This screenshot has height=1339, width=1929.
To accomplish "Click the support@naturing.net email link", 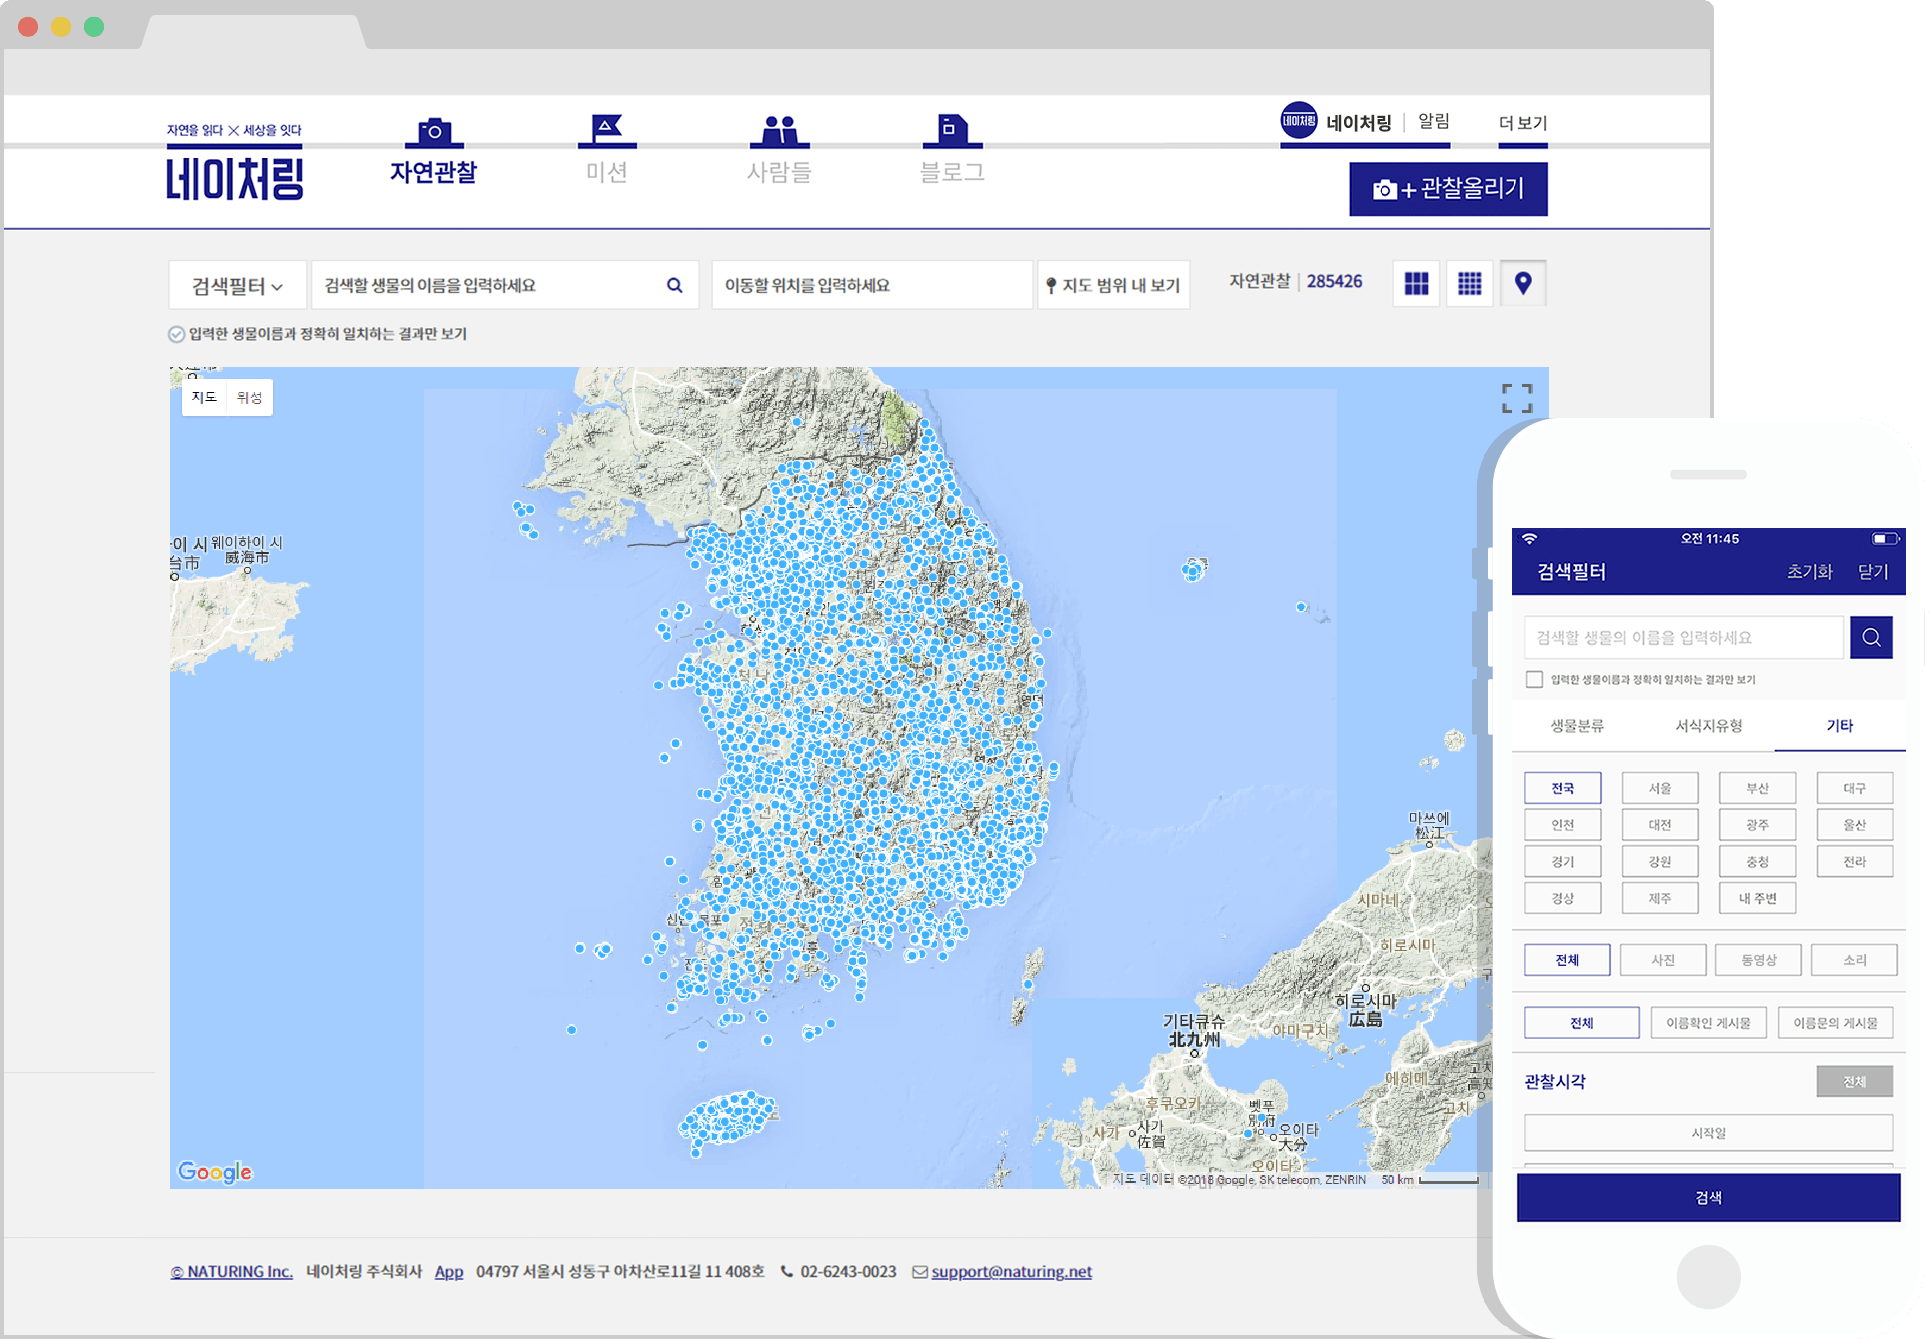I will [1011, 1272].
